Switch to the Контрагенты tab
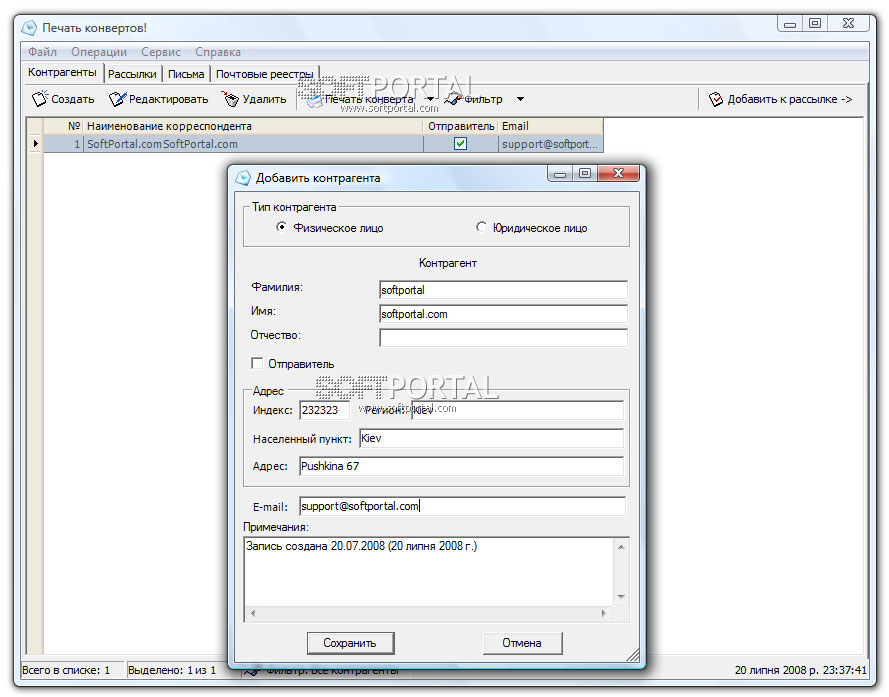 click(62, 73)
